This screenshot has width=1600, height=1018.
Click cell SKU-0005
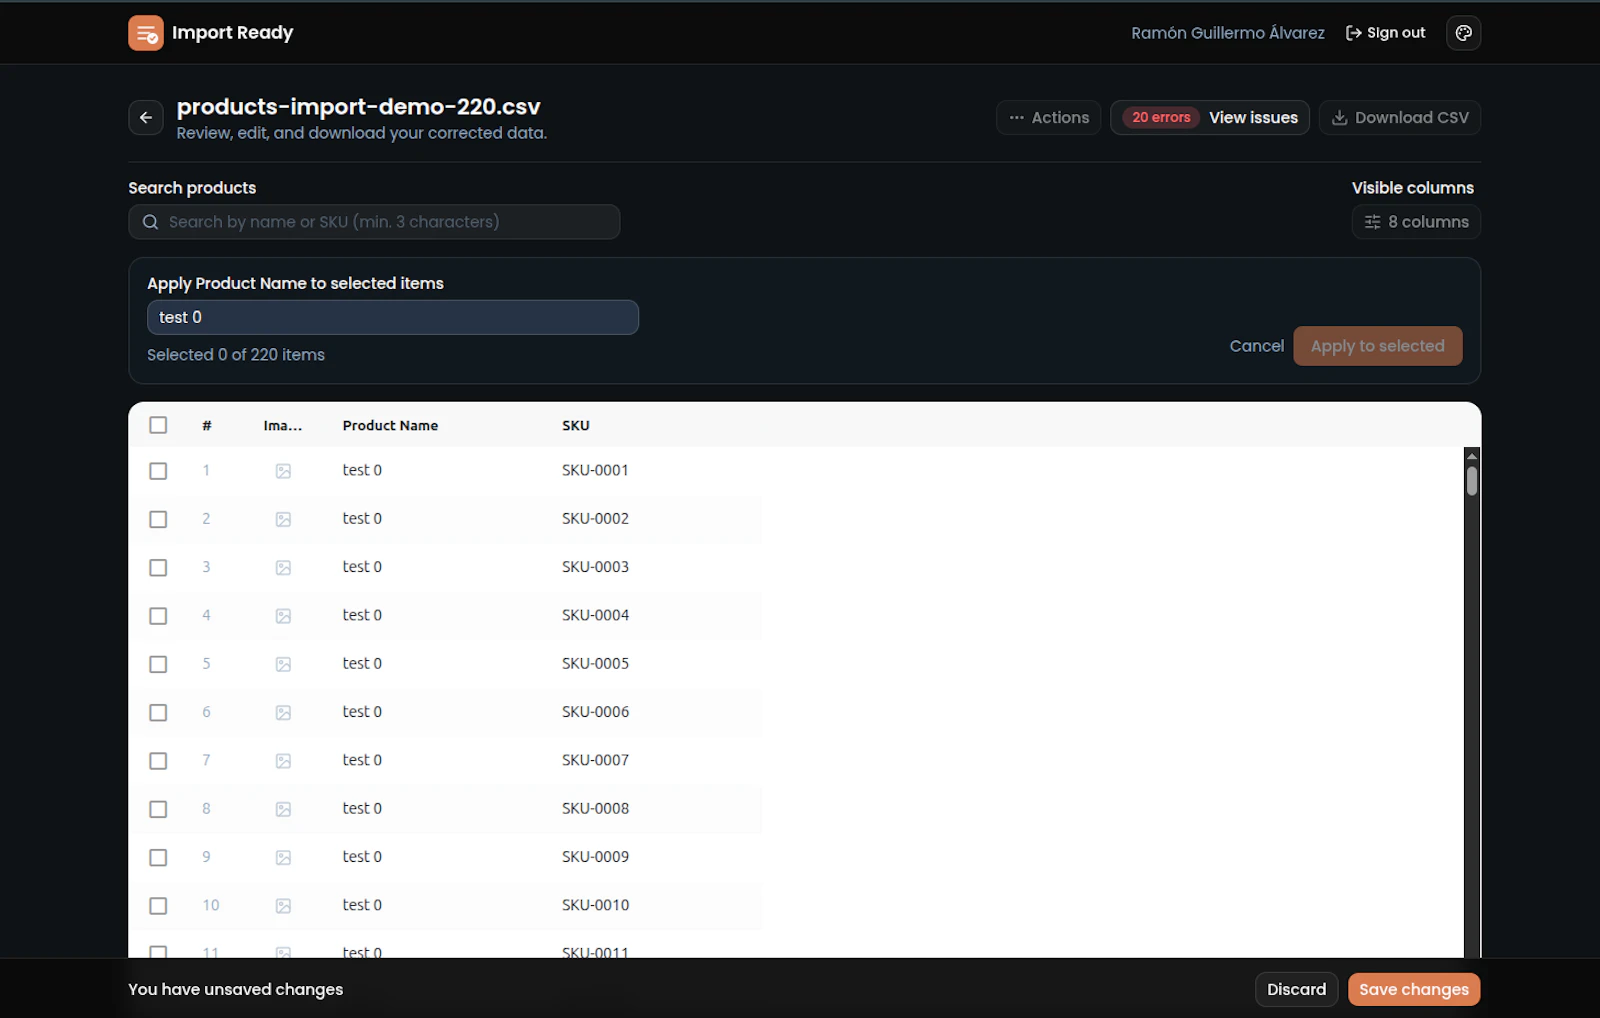click(595, 664)
